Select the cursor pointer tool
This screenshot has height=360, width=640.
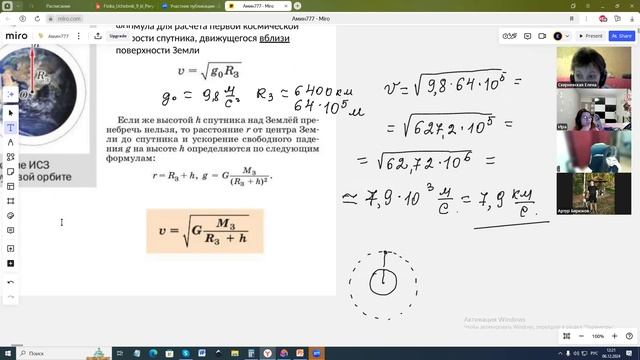pyautogui.click(x=11, y=113)
